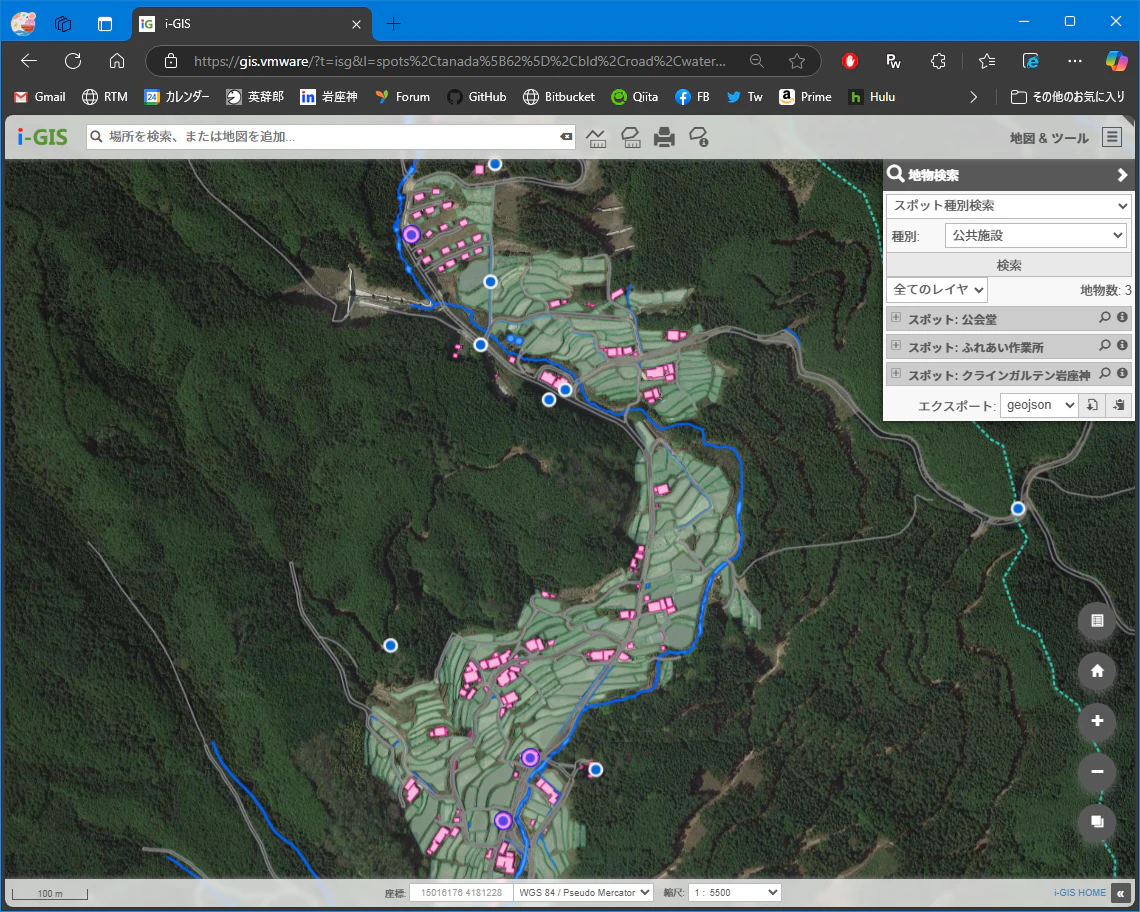Image resolution: width=1140 pixels, height=912 pixels.
Task: Show info for スポット: ふれあい作業所
Action: (x=1122, y=345)
